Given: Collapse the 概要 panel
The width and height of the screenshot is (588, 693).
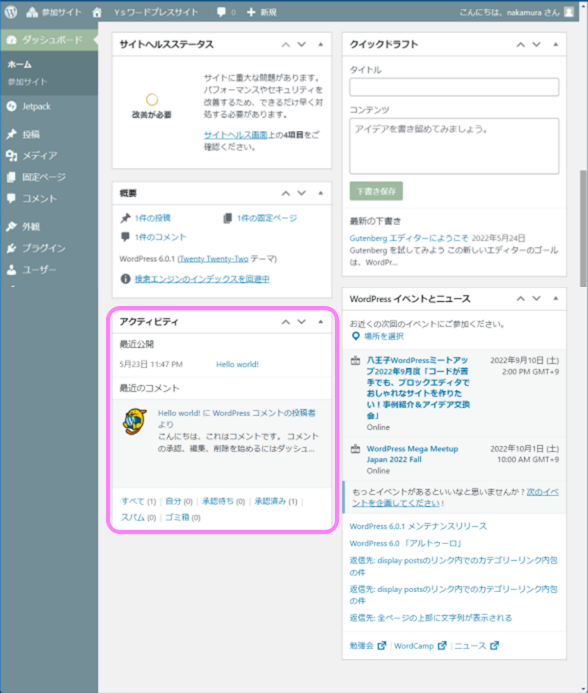Looking at the screenshot, I should (x=321, y=193).
